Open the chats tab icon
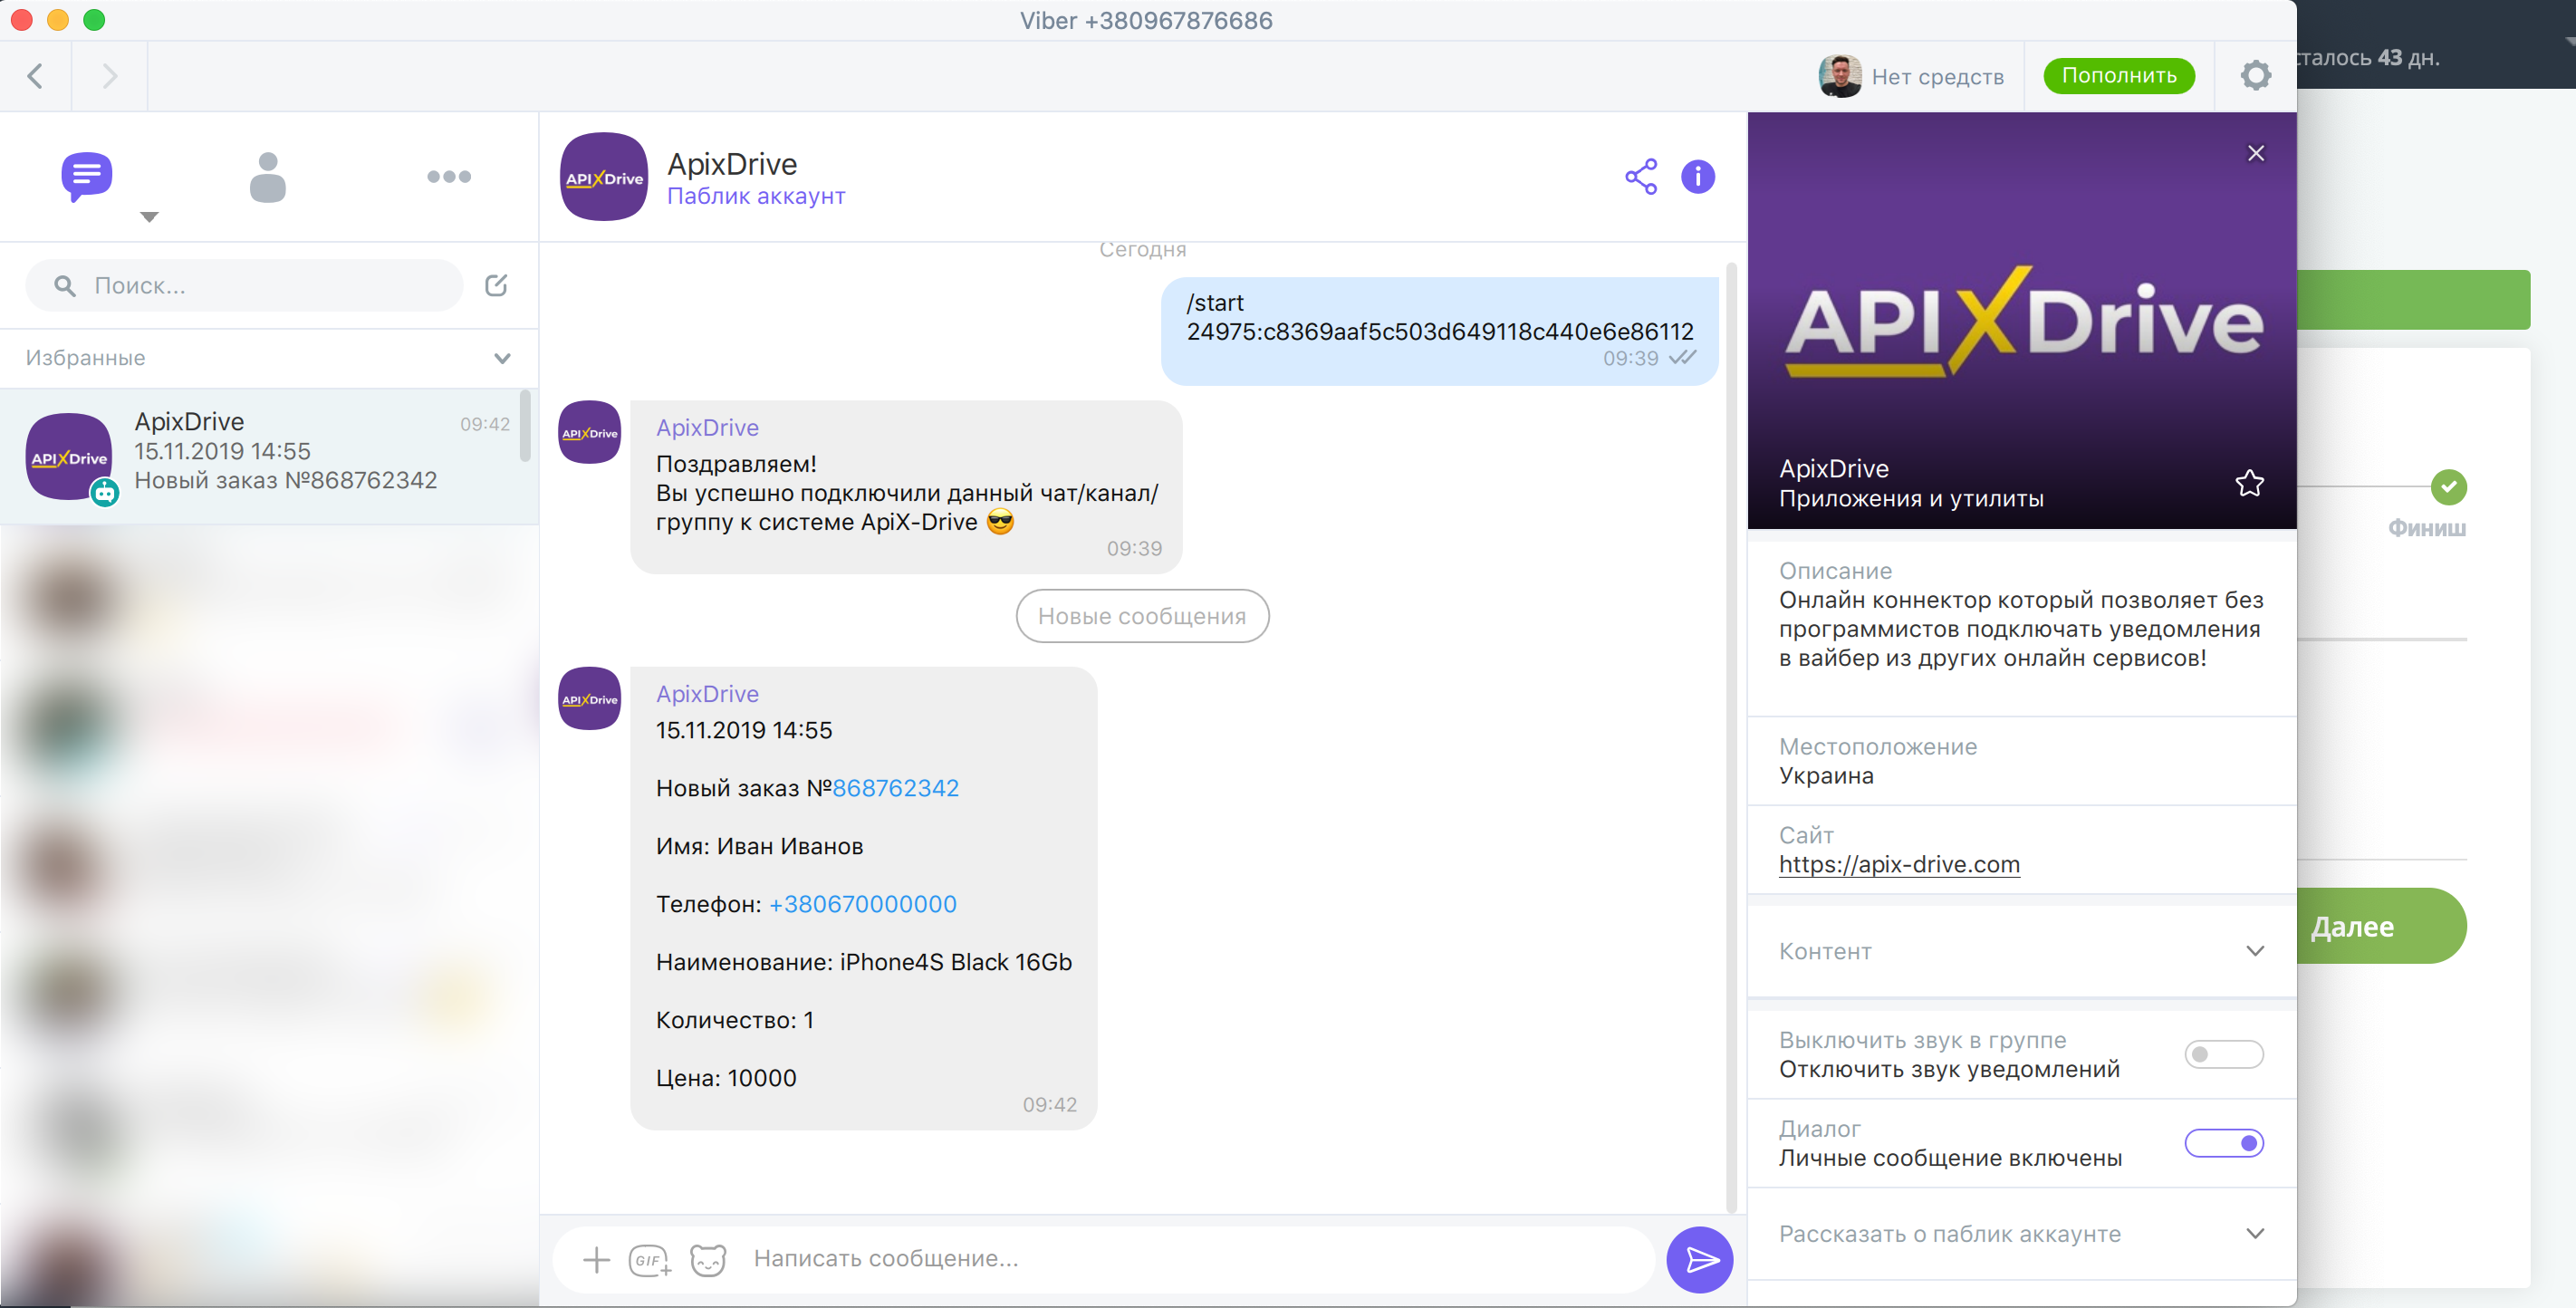This screenshot has height=1308, width=2576. (86, 176)
